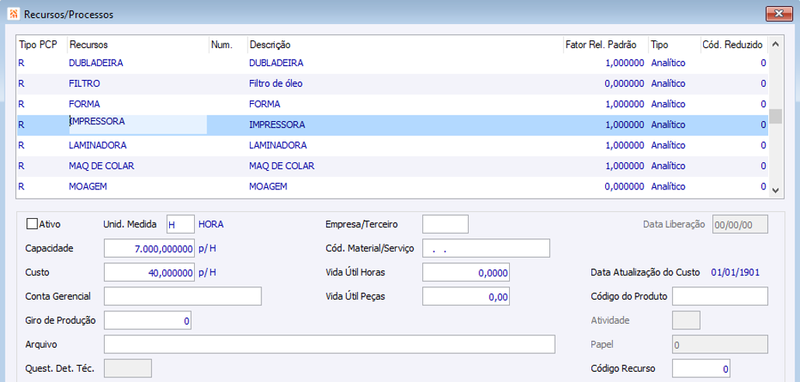The height and width of the screenshot is (382, 800).
Task: Click the Empresa/Terceiro field
Action: [x=445, y=224]
